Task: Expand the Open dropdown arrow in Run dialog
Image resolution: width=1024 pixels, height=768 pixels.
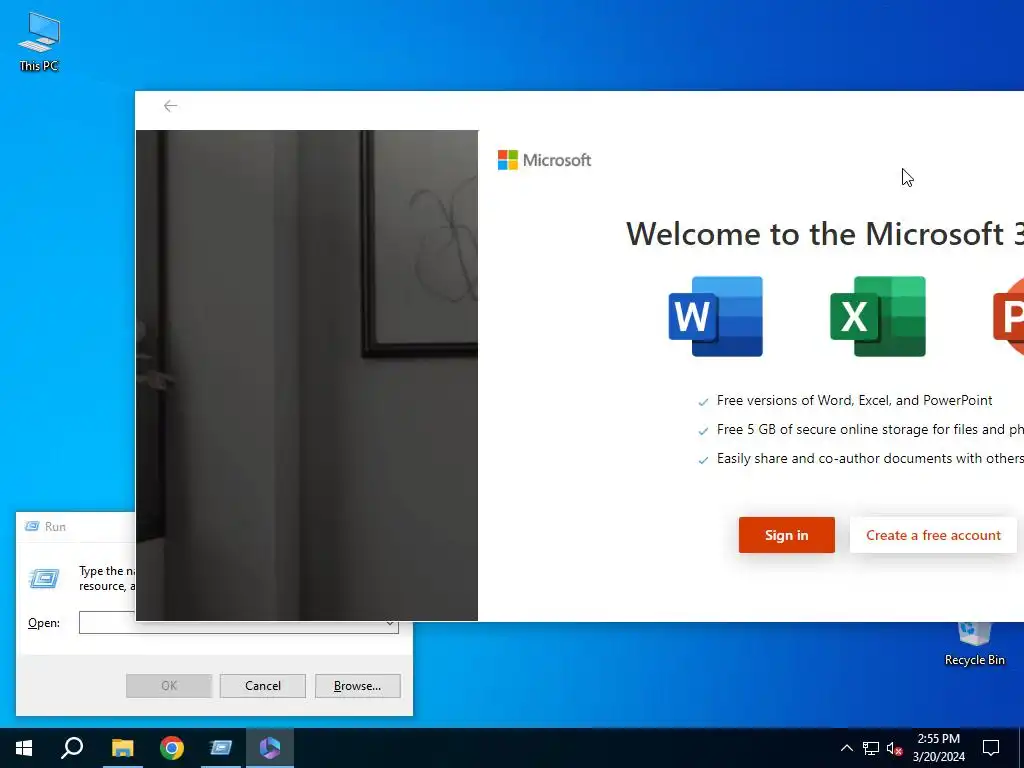Action: click(x=390, y=624)
